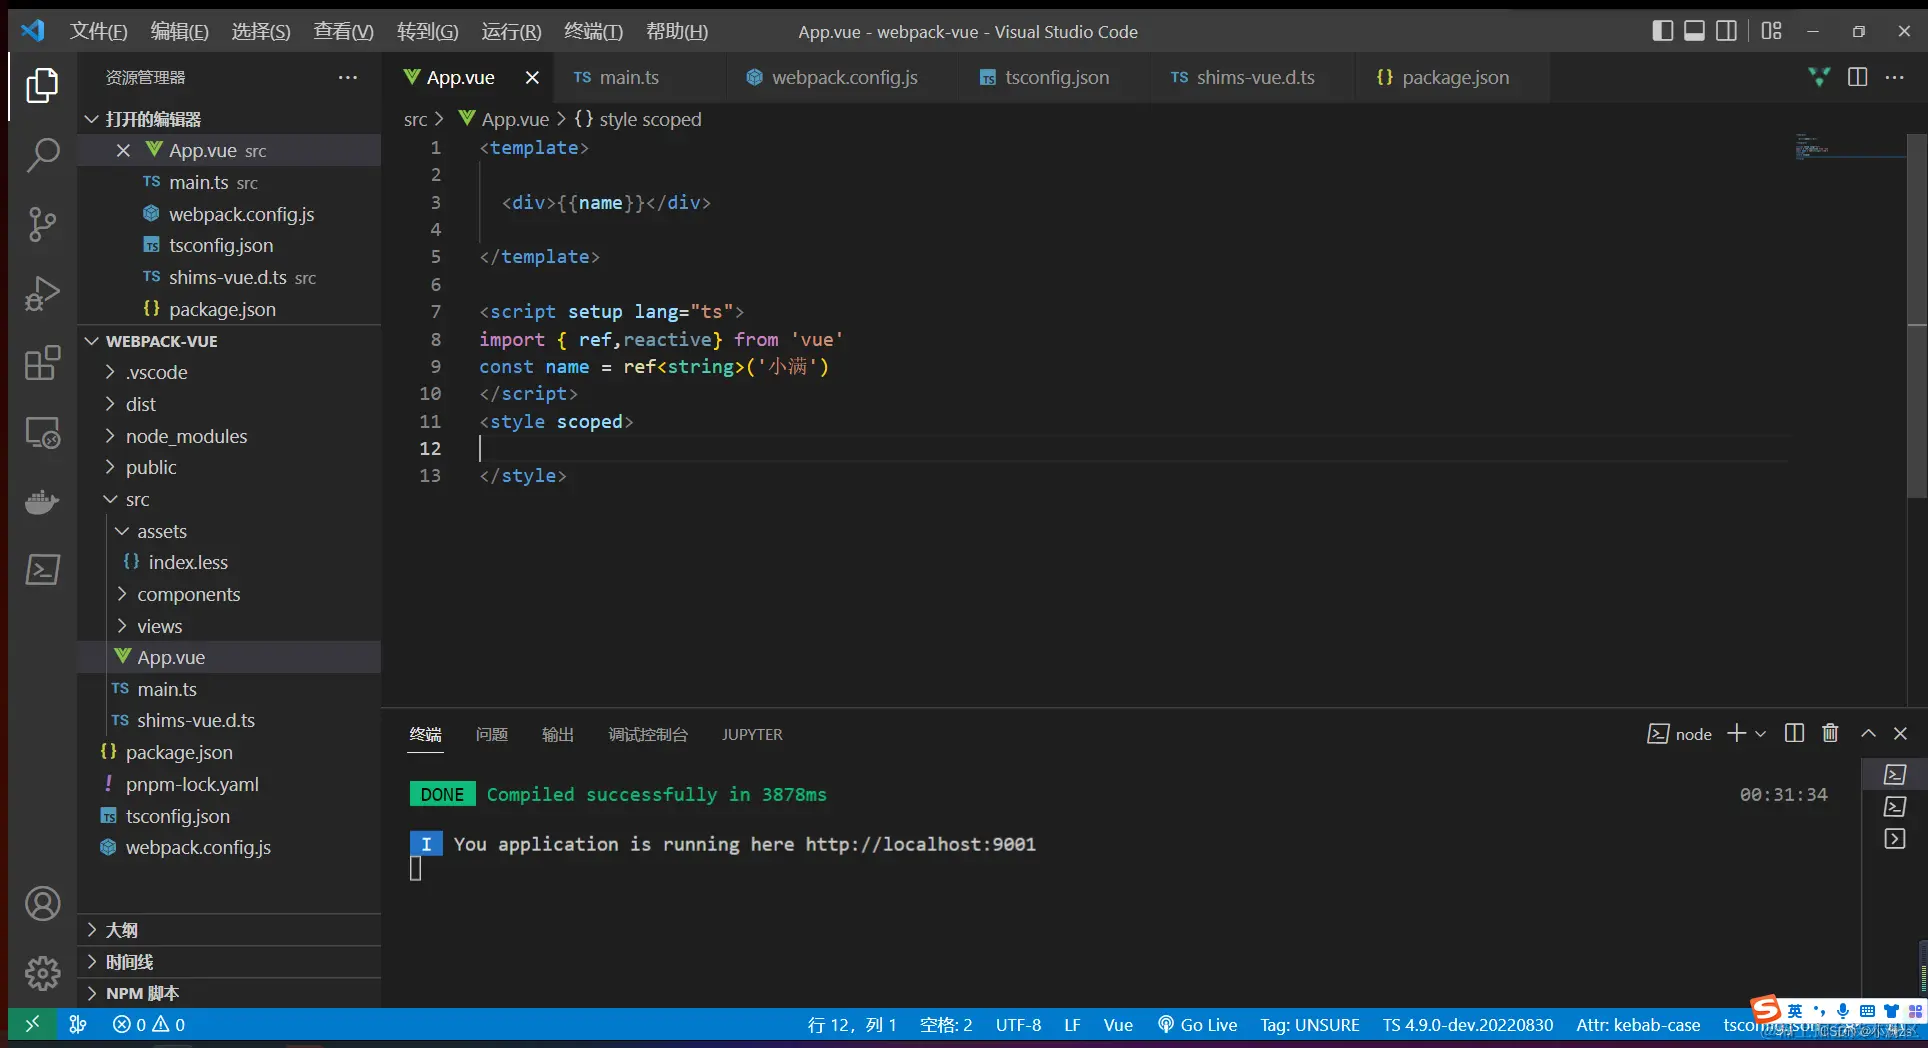
Task: Open the Jupyter panel tab
Action: tap(752, 734)
